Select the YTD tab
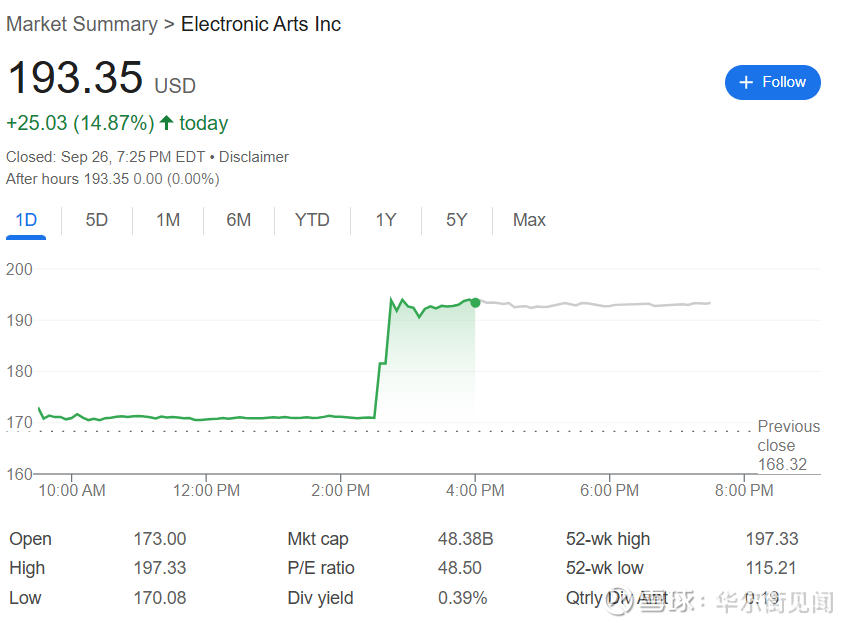Viewport: 859px width, 628px height. 312,220
